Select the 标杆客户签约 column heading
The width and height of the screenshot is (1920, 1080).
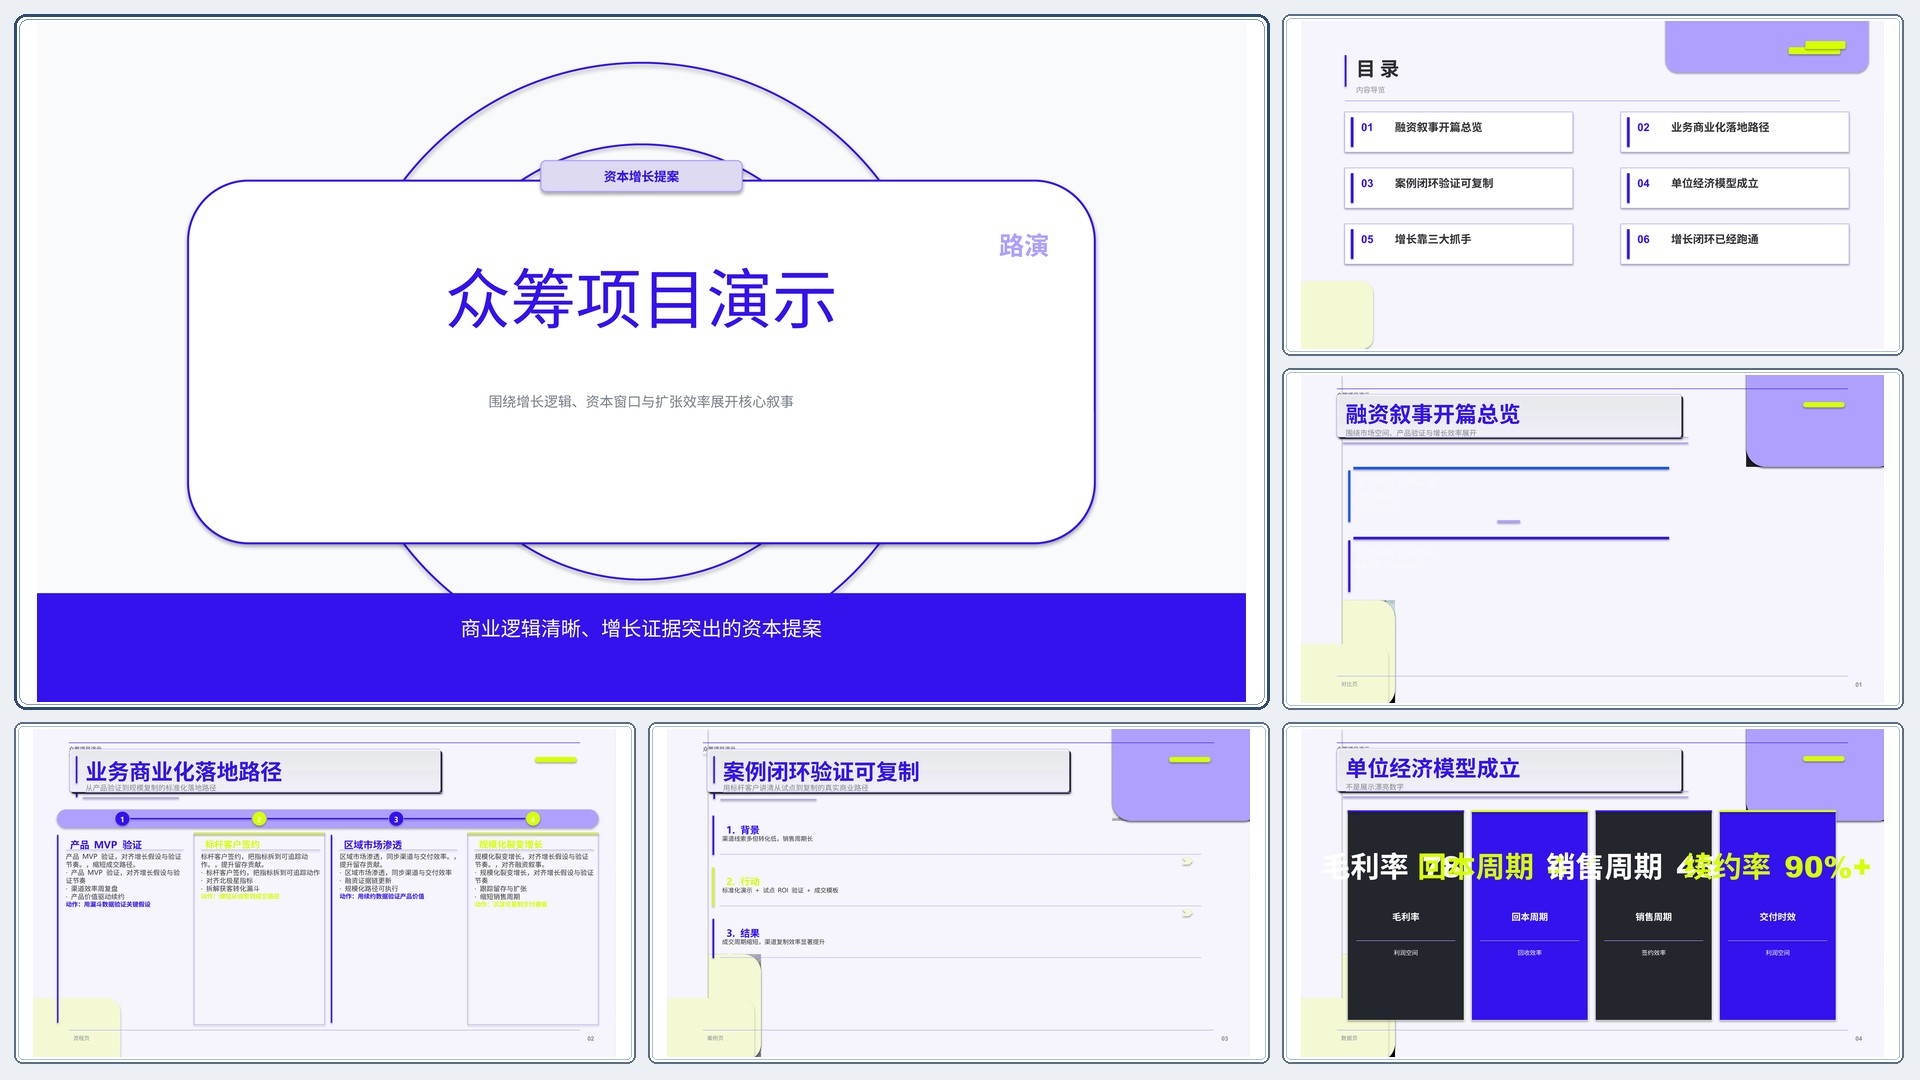tap(232, 845)
